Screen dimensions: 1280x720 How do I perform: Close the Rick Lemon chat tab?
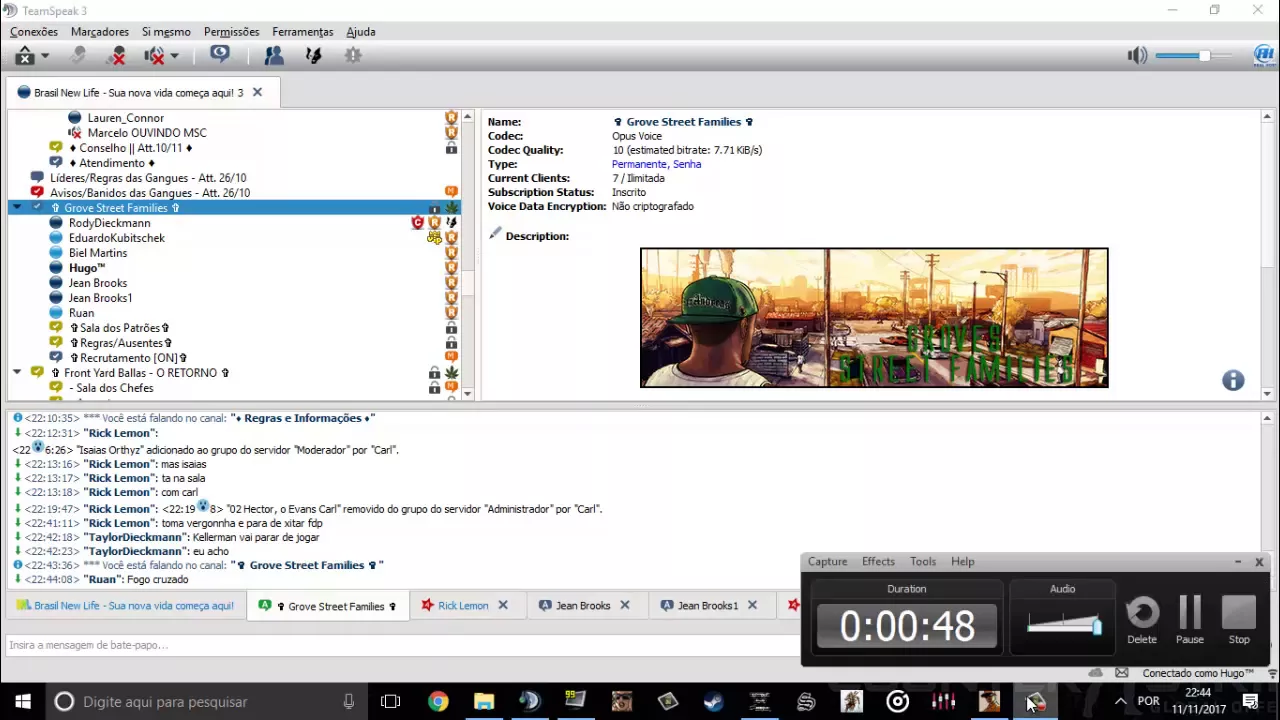pos(503,605)
